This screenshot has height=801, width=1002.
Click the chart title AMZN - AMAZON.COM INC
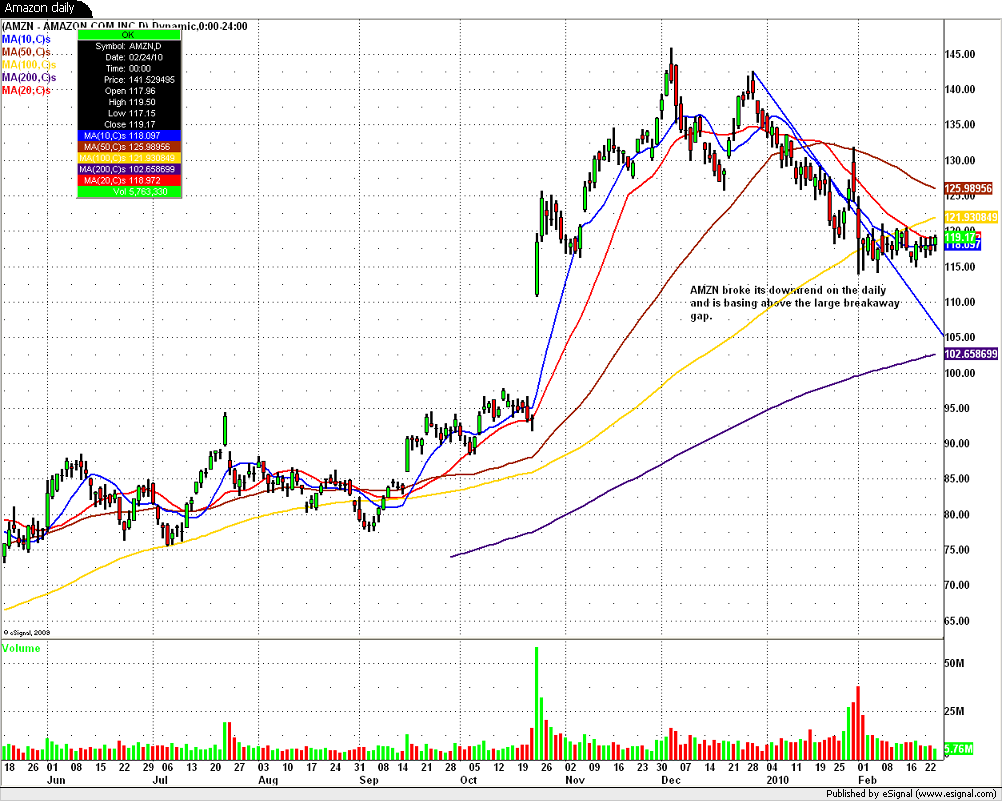pos(125,26)
